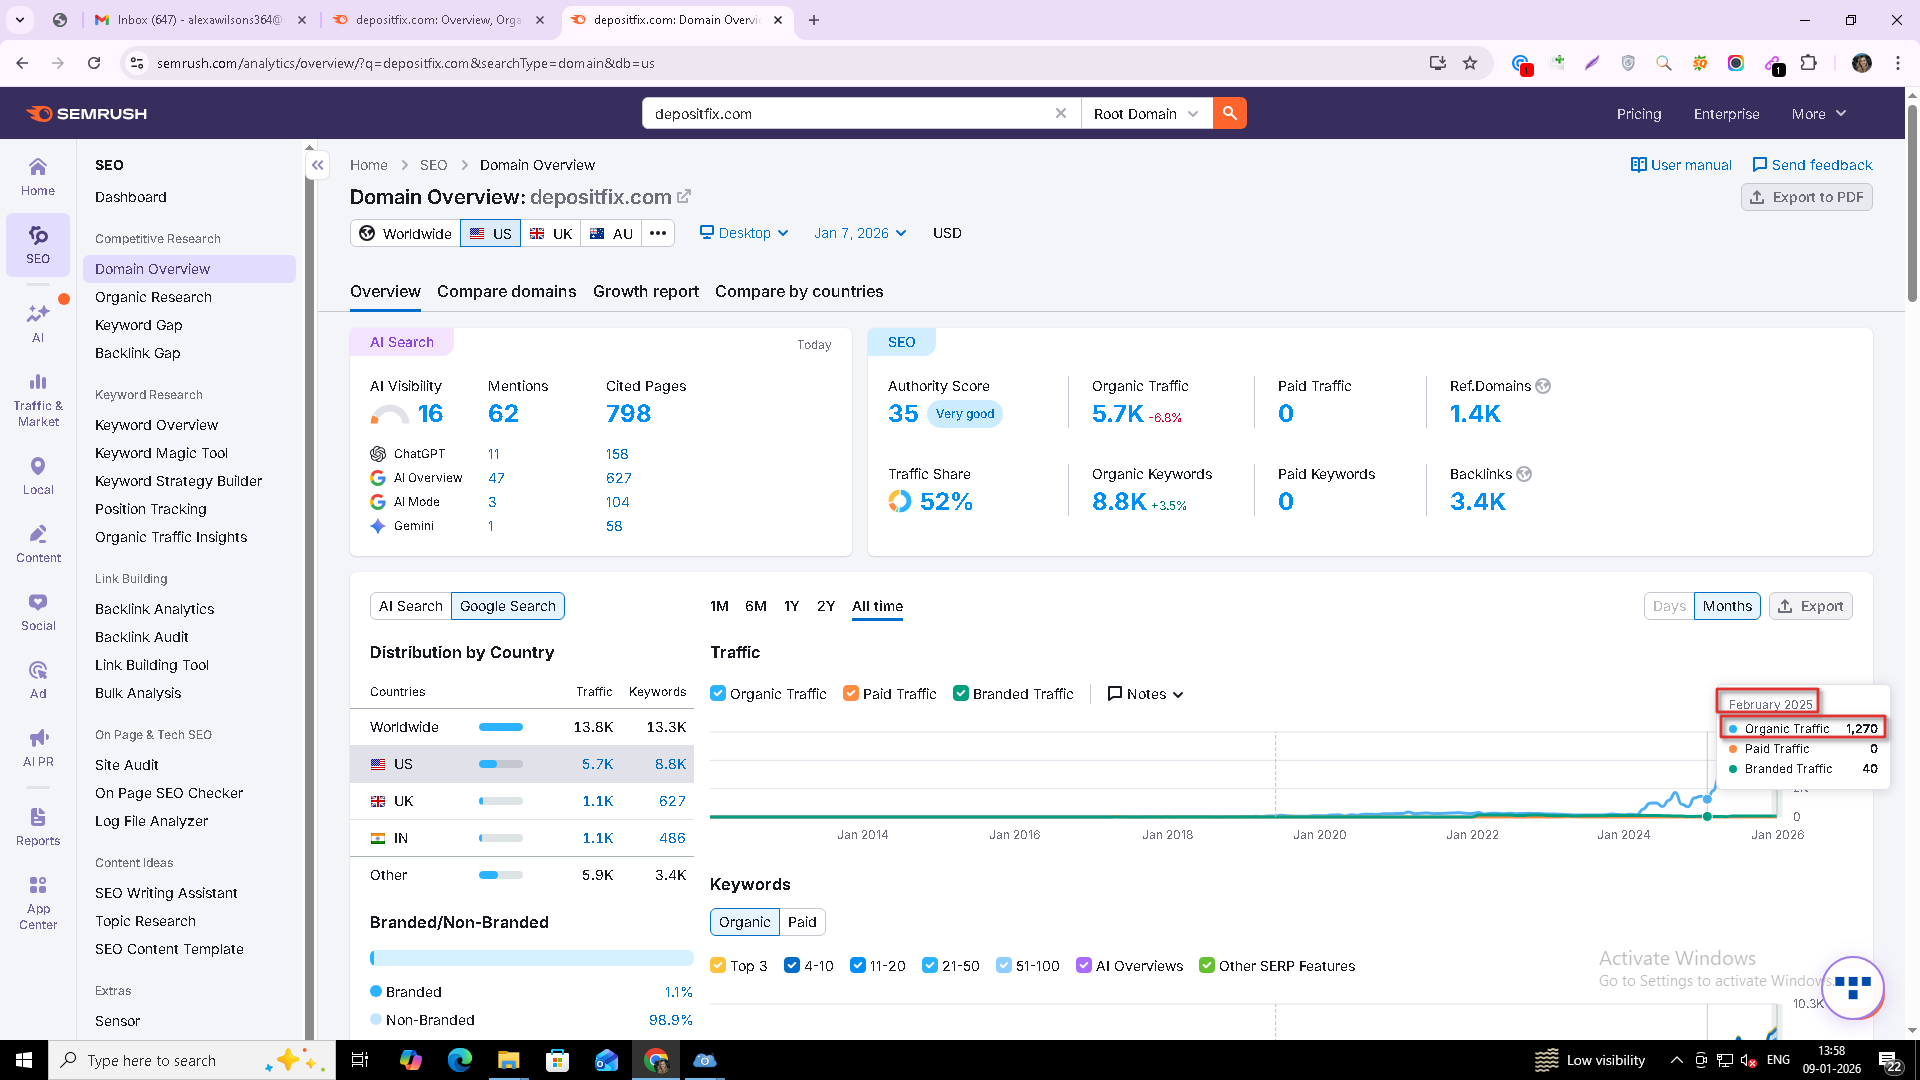Image resolution: width=1920 pixels, height=1080 pixels.
Task: Open the AI section sidebar icon
Action: [38, 323]
